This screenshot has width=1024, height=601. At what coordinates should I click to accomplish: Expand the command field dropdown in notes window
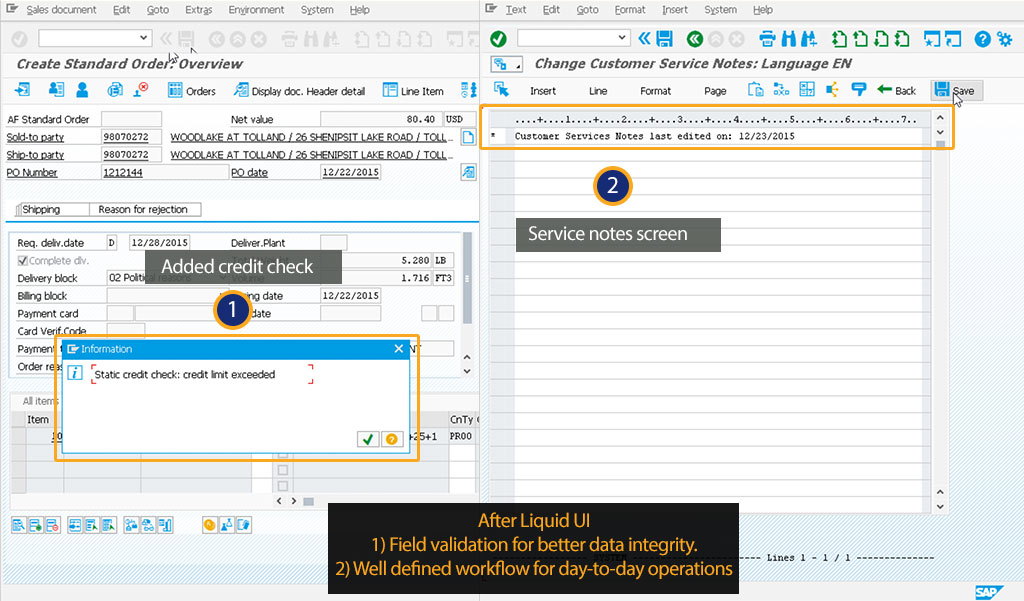coord(623,39)
